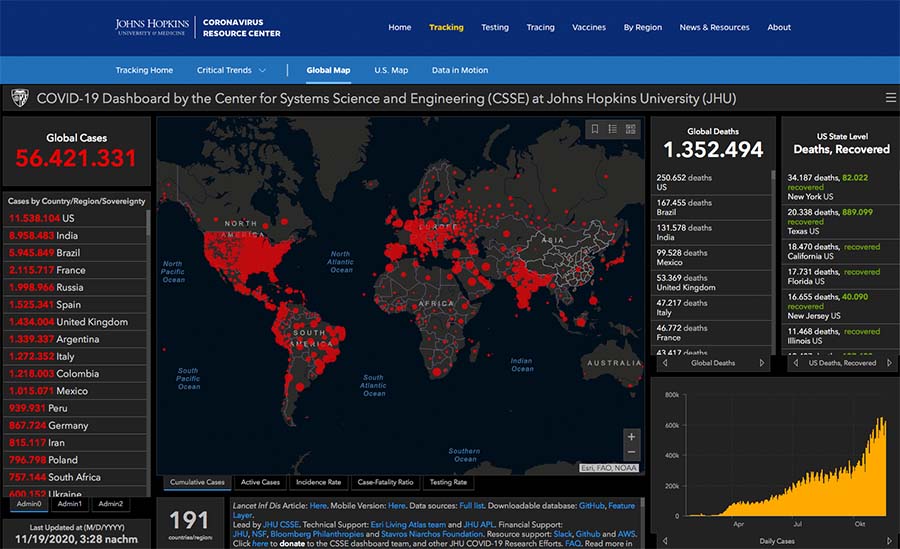Click Italy 47.217 deaths entry
This screenshot has width=900, height=549.
point(712,308)
